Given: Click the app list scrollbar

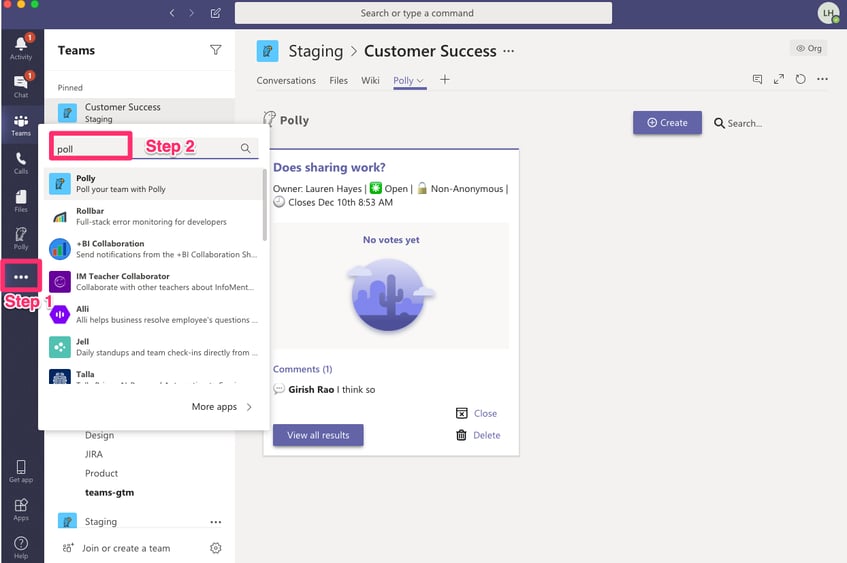Looking at the screenshot, I should 265,205.
